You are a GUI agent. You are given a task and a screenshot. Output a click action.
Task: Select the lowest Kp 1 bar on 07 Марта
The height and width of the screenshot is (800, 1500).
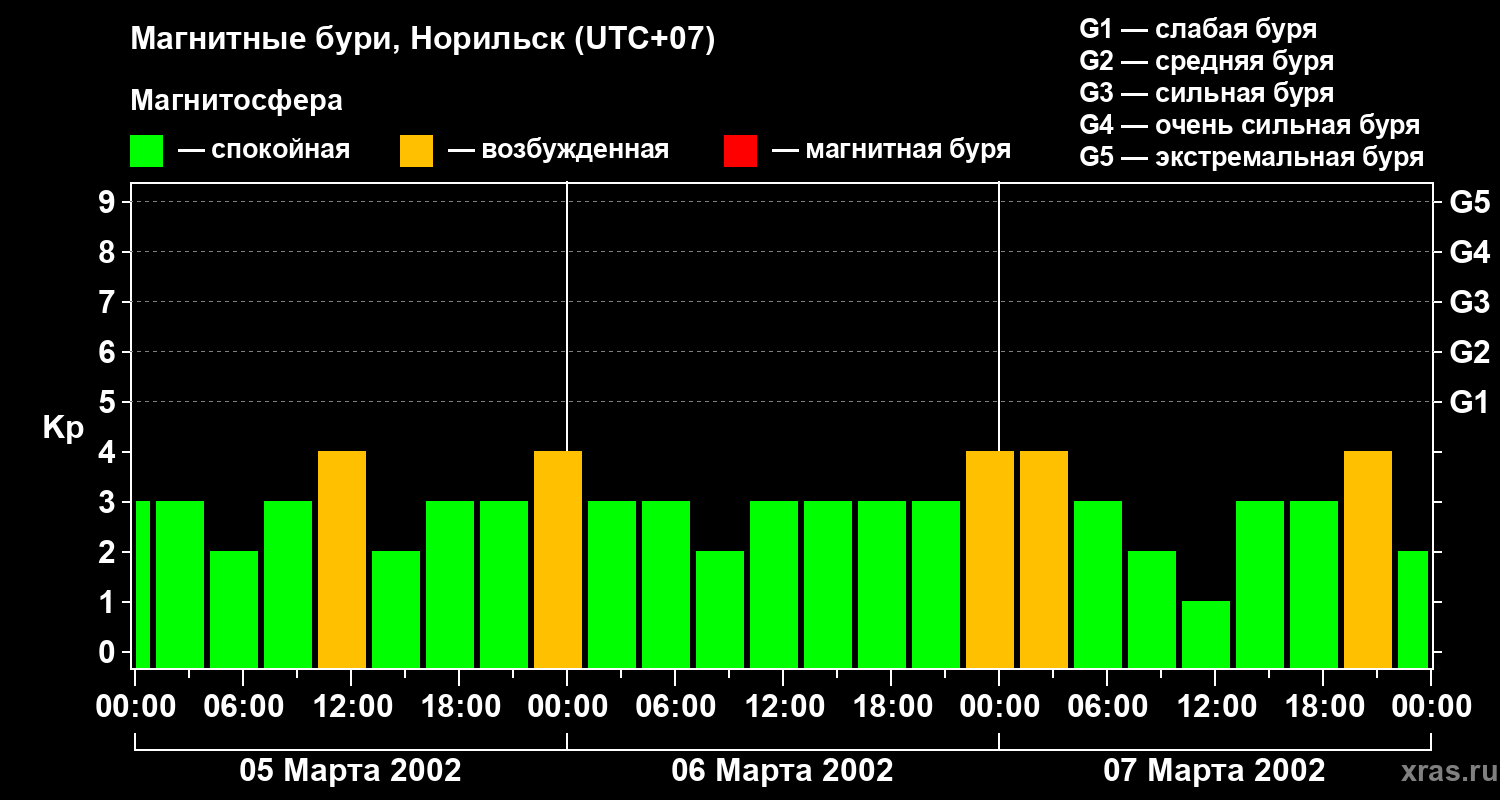point(1205,634)
